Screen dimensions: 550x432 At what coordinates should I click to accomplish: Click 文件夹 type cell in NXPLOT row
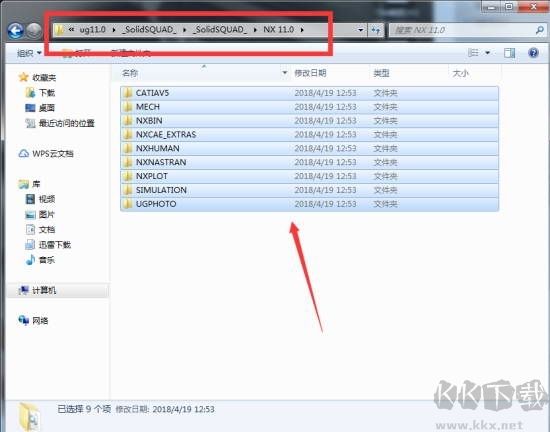(385, 176)
